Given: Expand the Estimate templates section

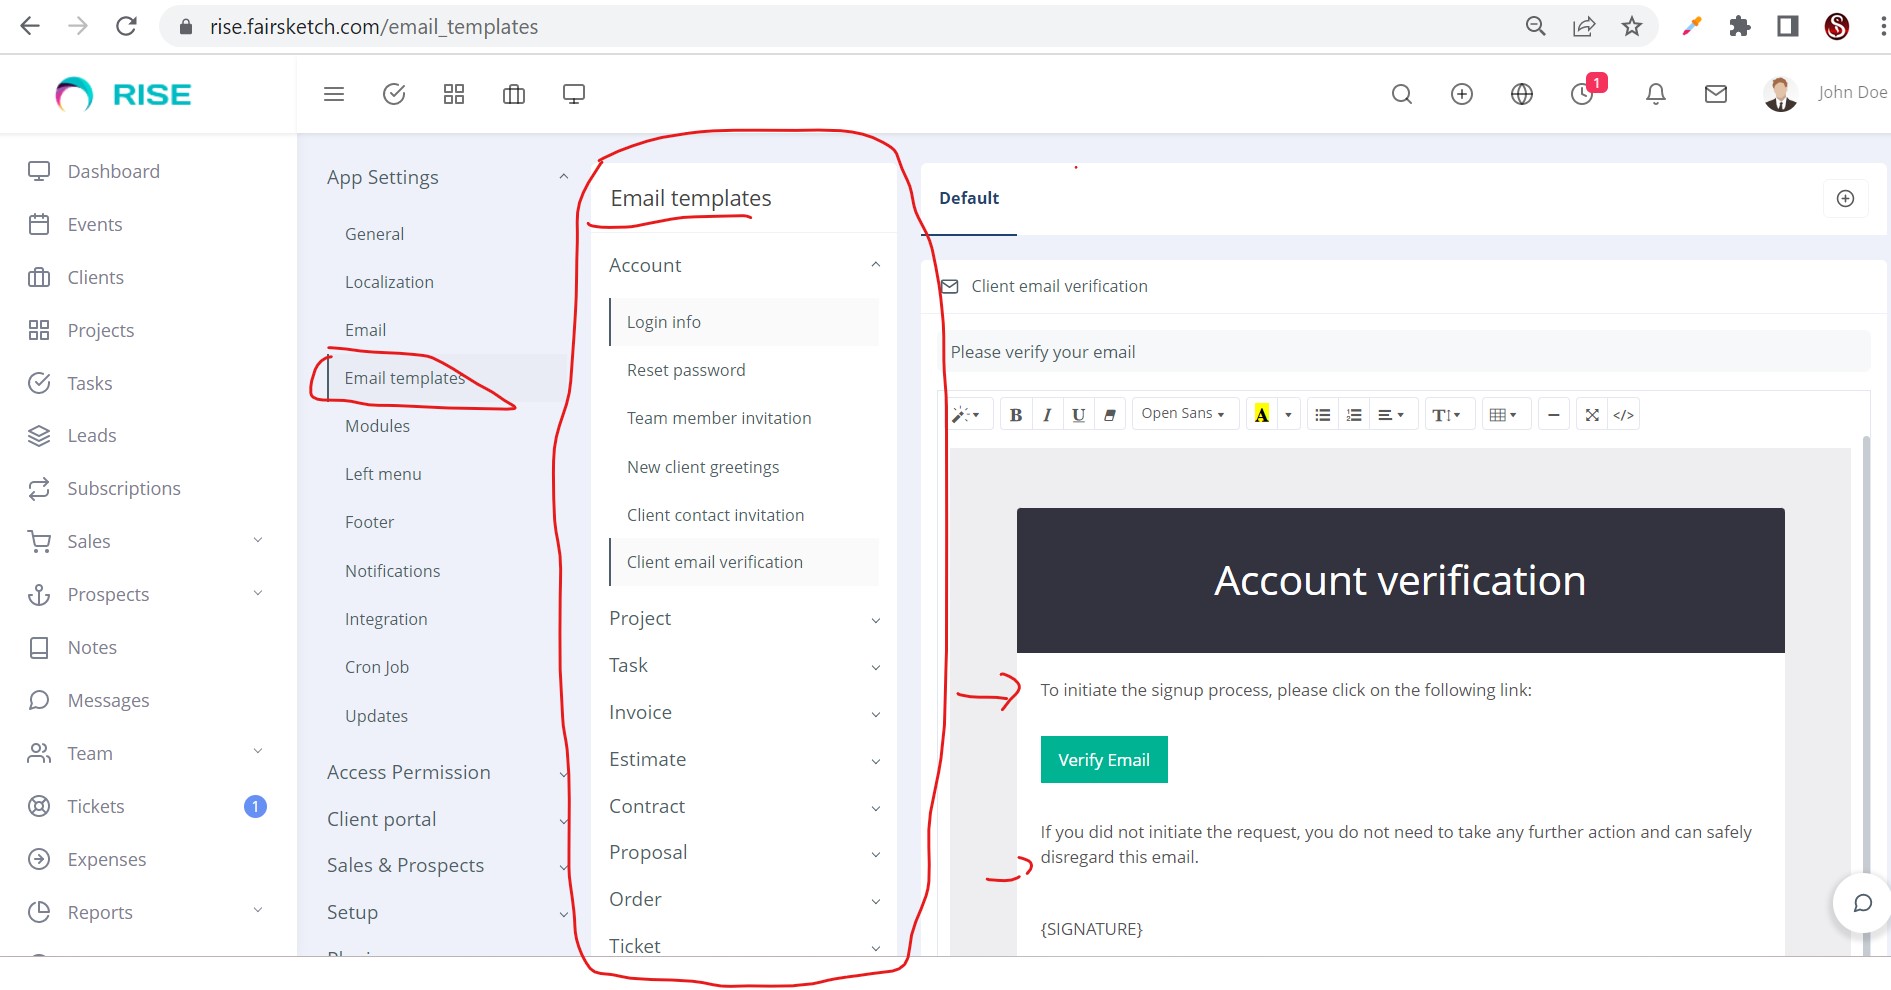Looking at the screenshot, I should click(744, 759).
